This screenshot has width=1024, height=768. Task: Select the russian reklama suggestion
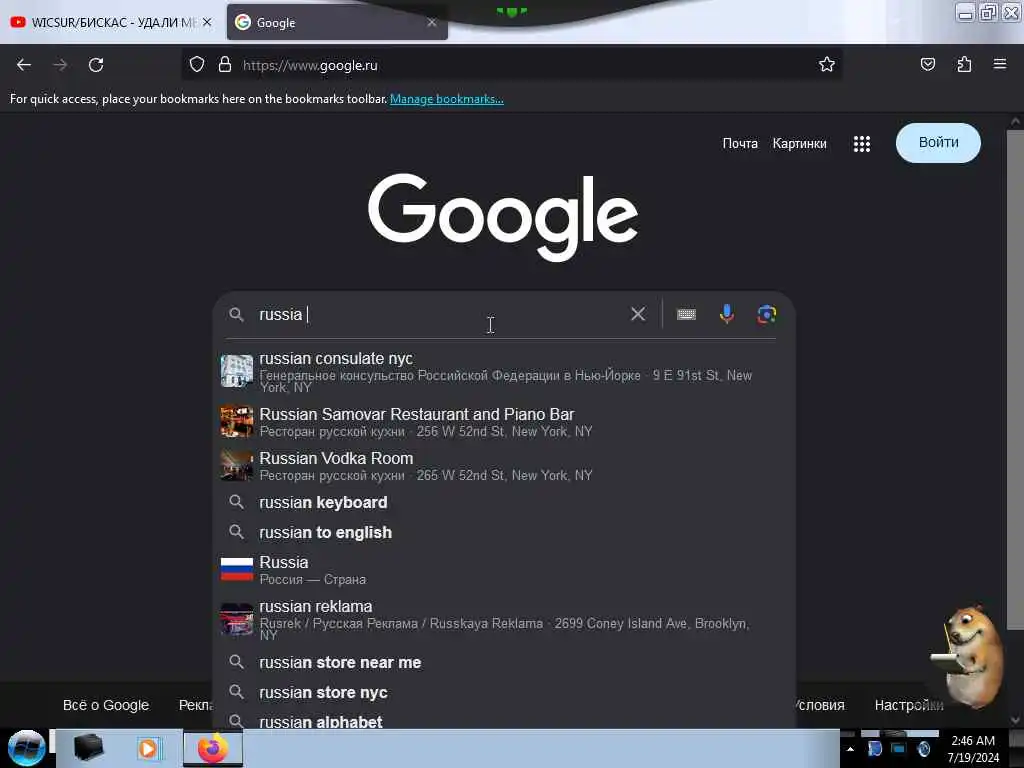pos(504,619)
